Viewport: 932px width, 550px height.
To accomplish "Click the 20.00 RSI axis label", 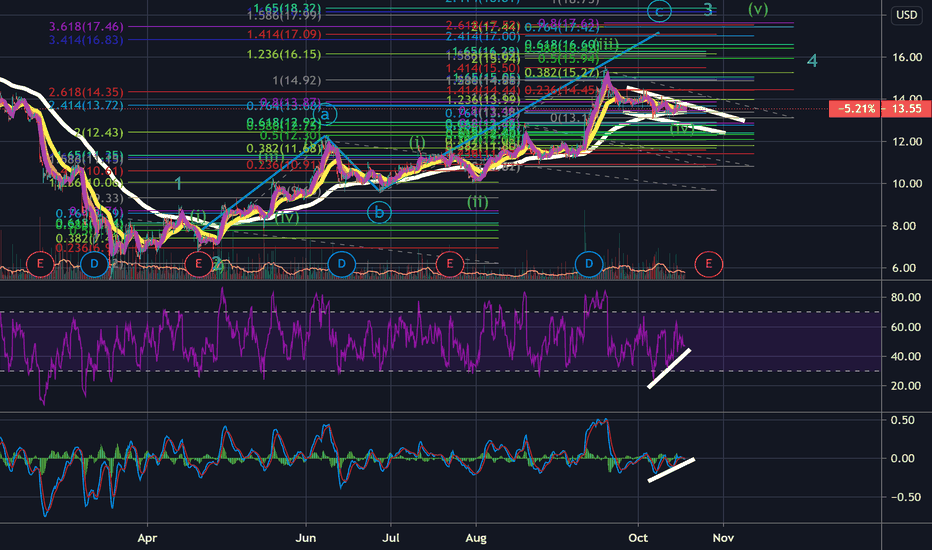I will [906, 386].
